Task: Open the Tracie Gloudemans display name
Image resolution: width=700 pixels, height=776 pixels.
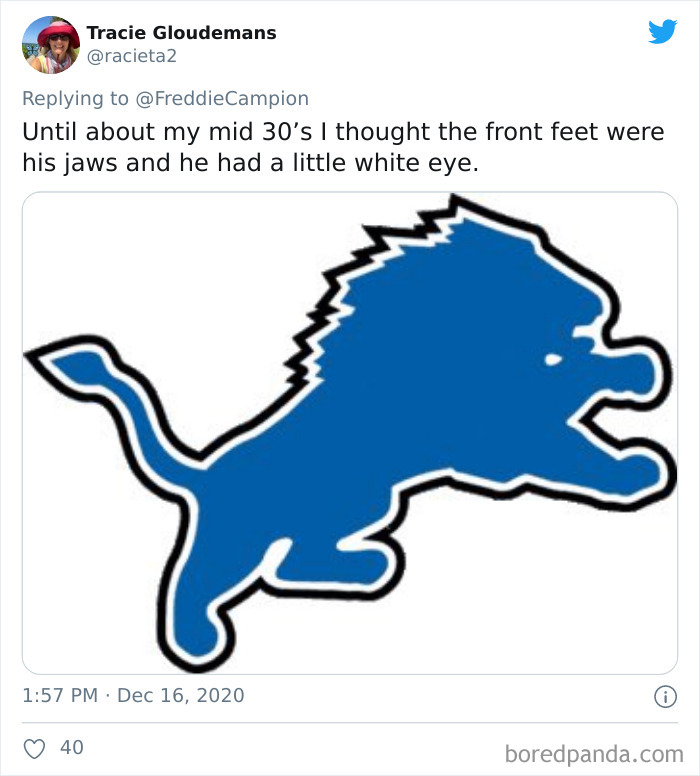Action: (181, 33)
